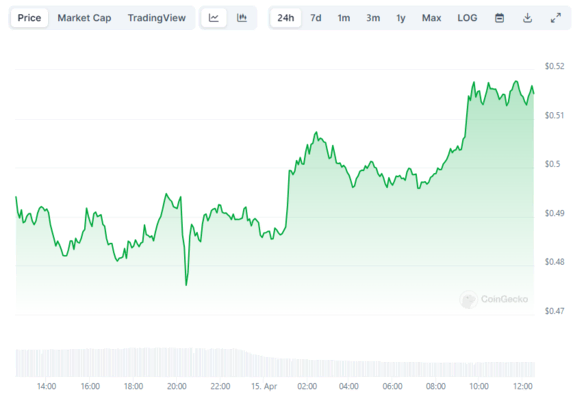Click the 06:00 time axis label
Screen dimensions: 573x394
coord(392,386)
